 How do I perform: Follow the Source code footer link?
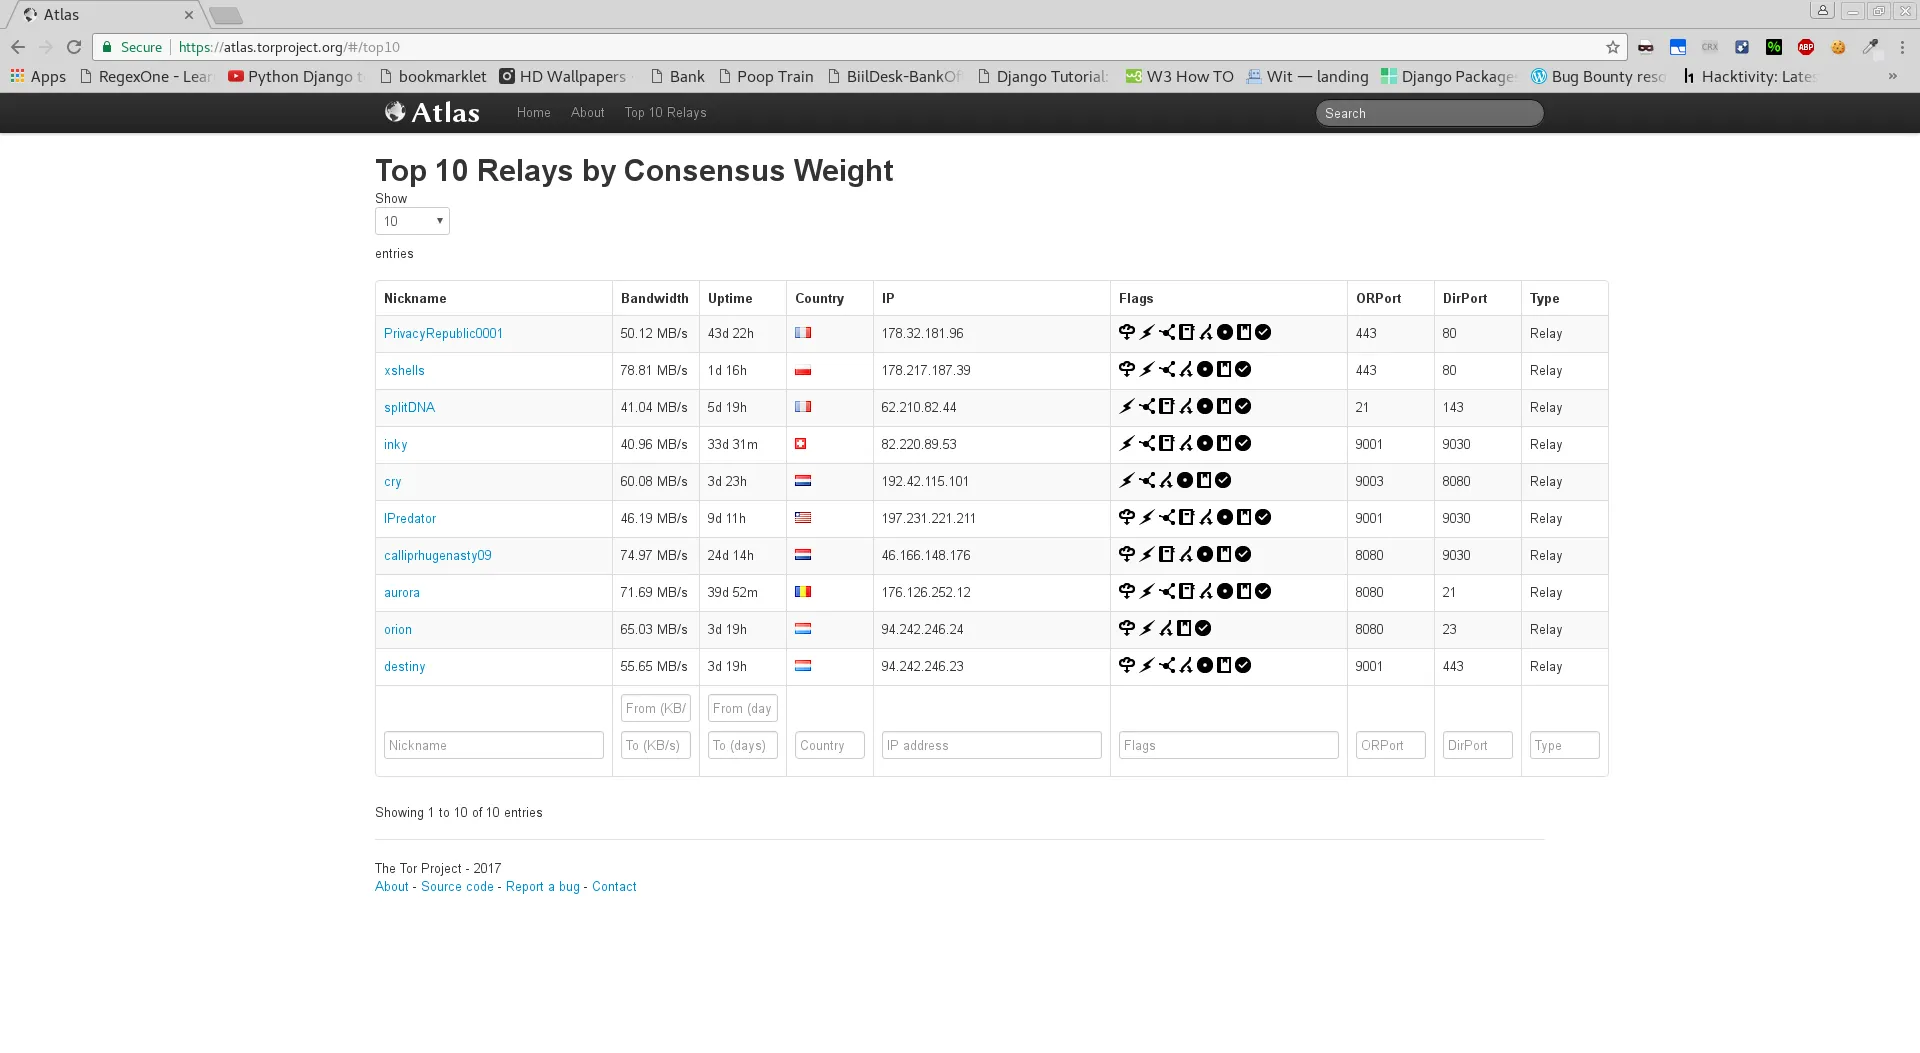[457, 886]
